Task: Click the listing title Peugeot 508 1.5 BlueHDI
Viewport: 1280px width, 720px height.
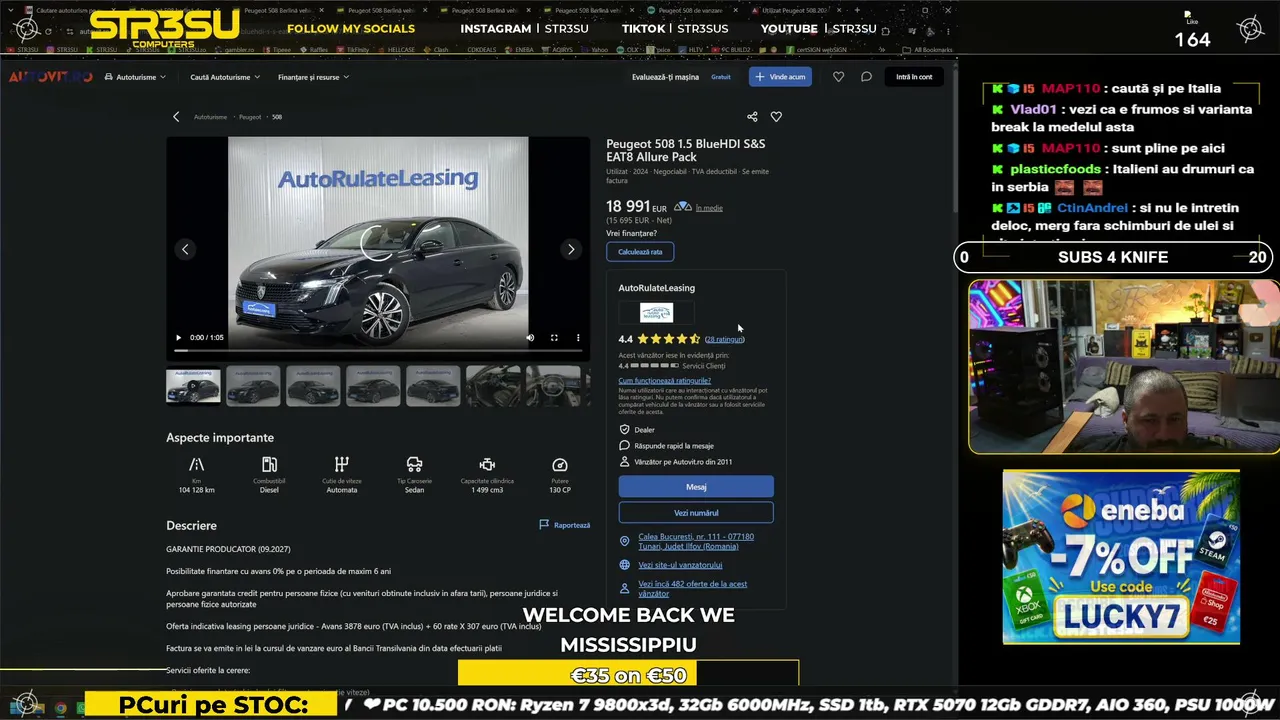Action: click(686, 150)
